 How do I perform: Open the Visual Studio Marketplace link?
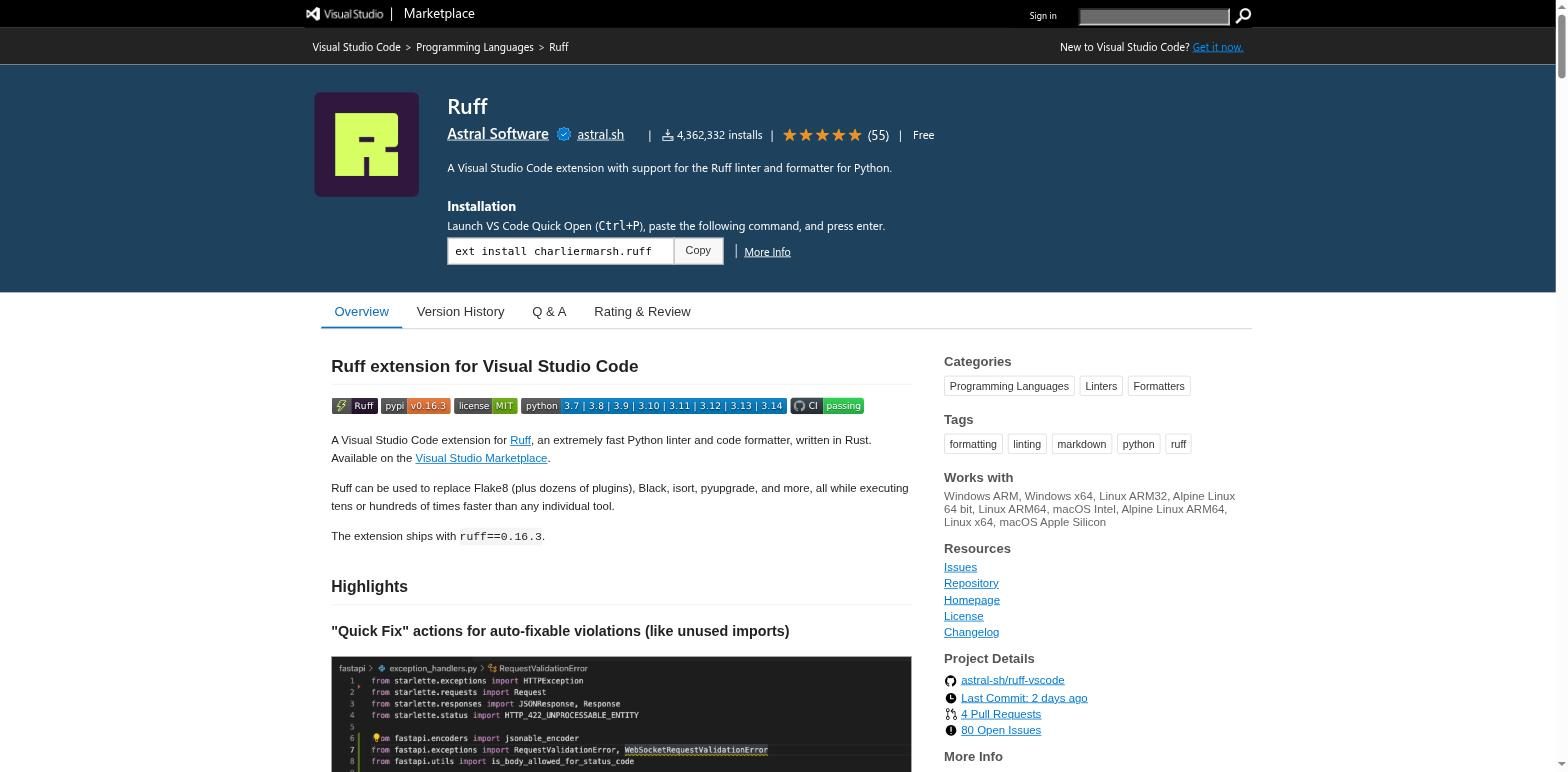click(x=481, y=458)
